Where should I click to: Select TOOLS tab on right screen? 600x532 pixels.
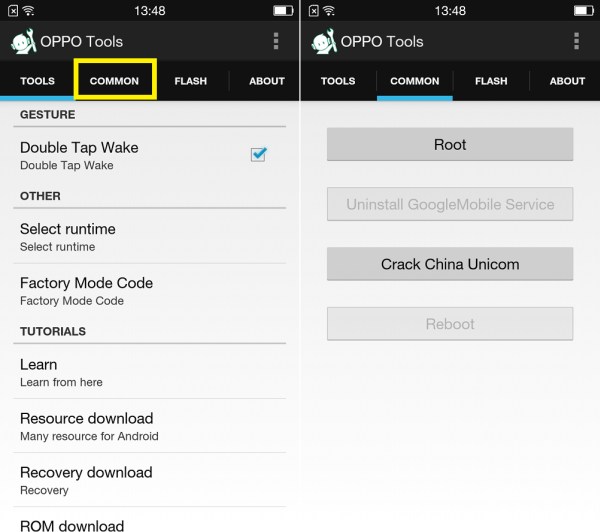(x=338, y=81)
